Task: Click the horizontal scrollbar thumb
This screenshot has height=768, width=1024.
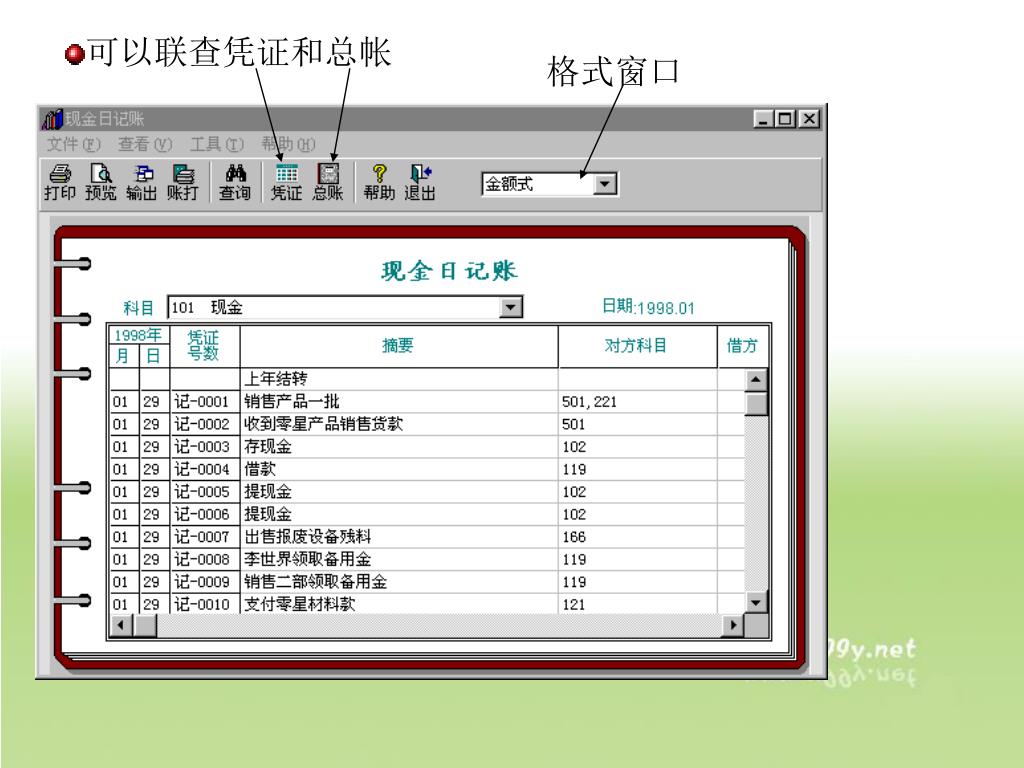Action: [x=145, y=625]
